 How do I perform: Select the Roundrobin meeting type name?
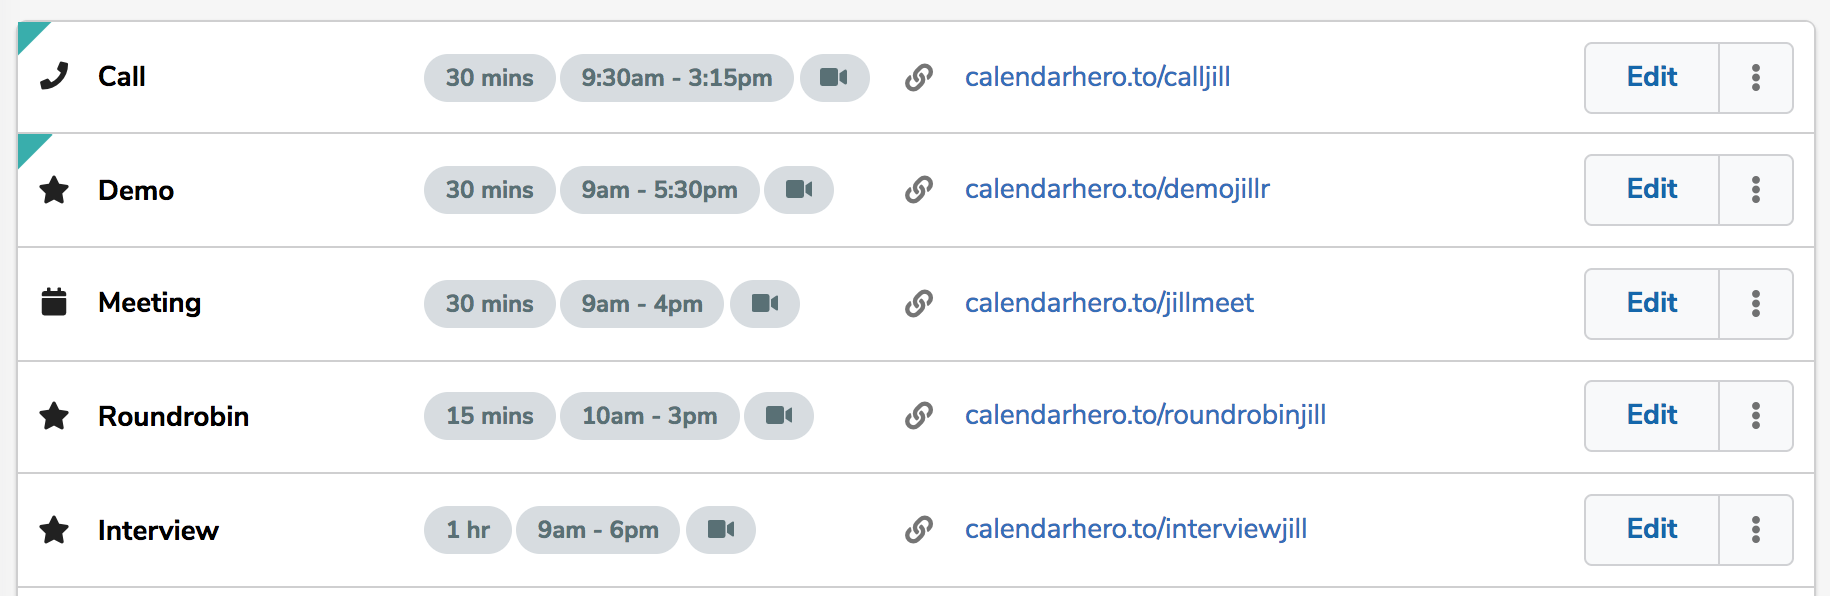[173, 416]
